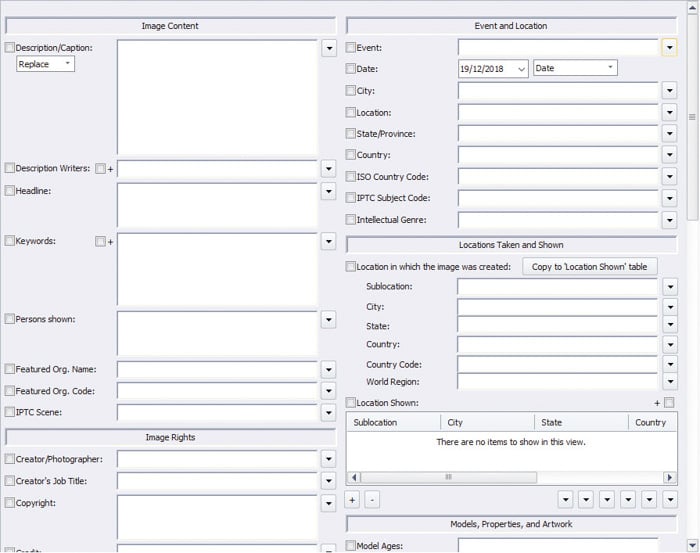Click in the Headline text area
This screenshot has height=553, width=700.
[x=217, y=206]
